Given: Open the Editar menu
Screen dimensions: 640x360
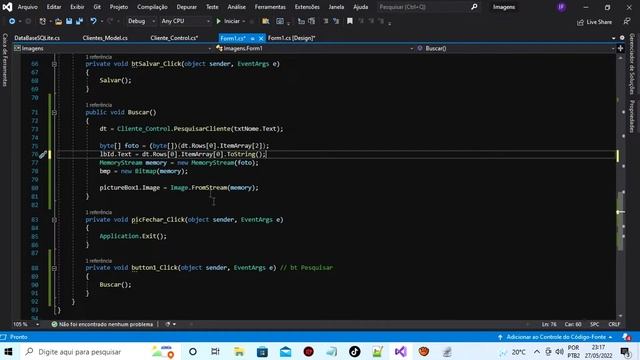Looking at the screenshot, I should point(53,7).
